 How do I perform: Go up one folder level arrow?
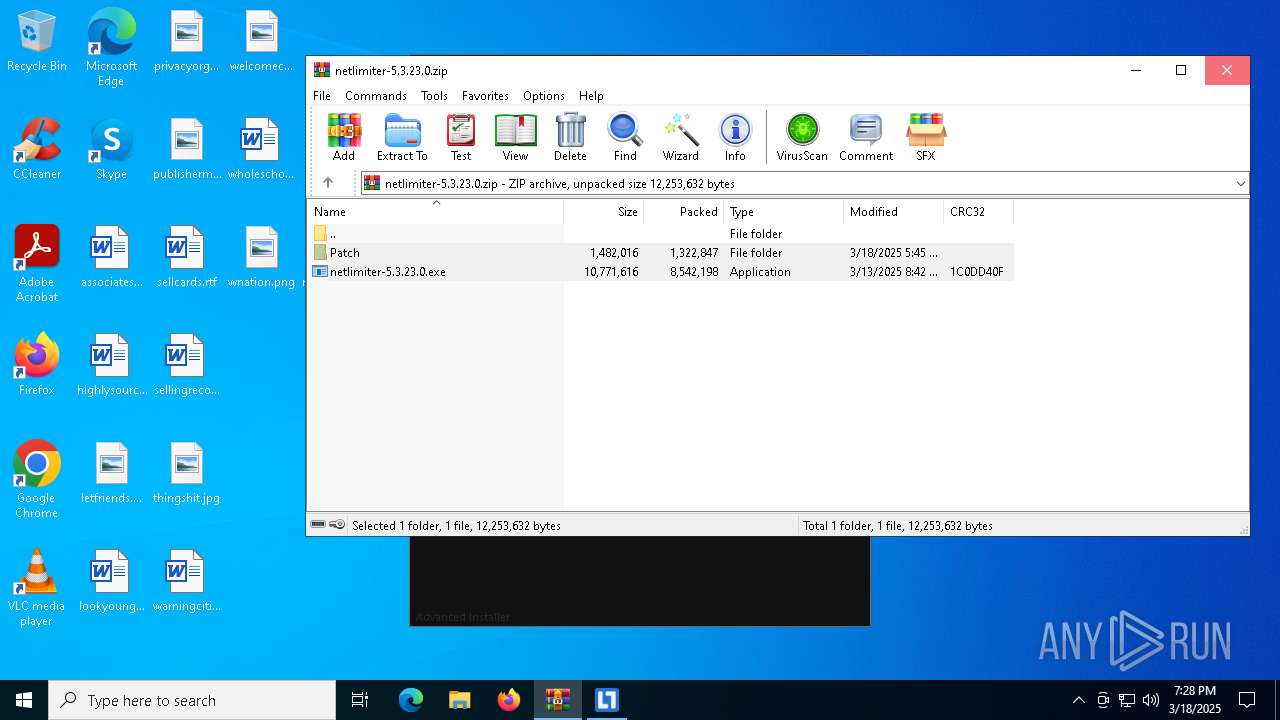[x=328, y=183]
